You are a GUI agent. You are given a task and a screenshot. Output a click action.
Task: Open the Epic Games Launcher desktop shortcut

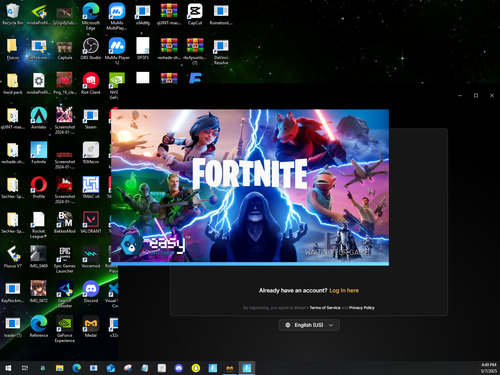click(x=65, y=260)
